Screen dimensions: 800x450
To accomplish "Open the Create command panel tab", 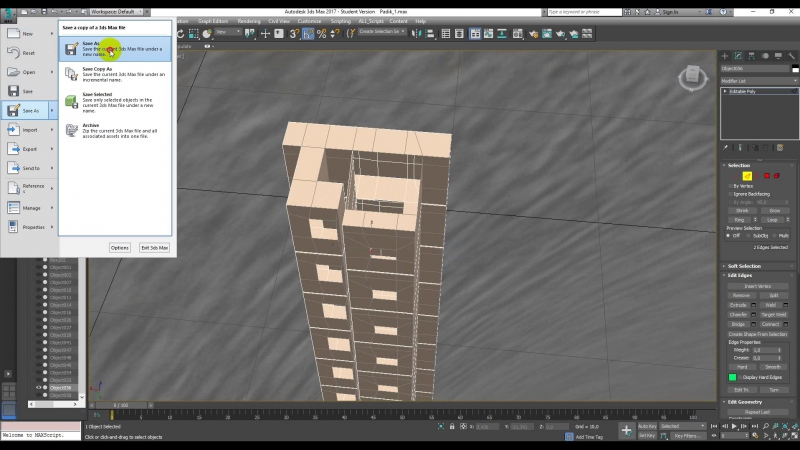I will pyautogui.click(x=725, y=56).
